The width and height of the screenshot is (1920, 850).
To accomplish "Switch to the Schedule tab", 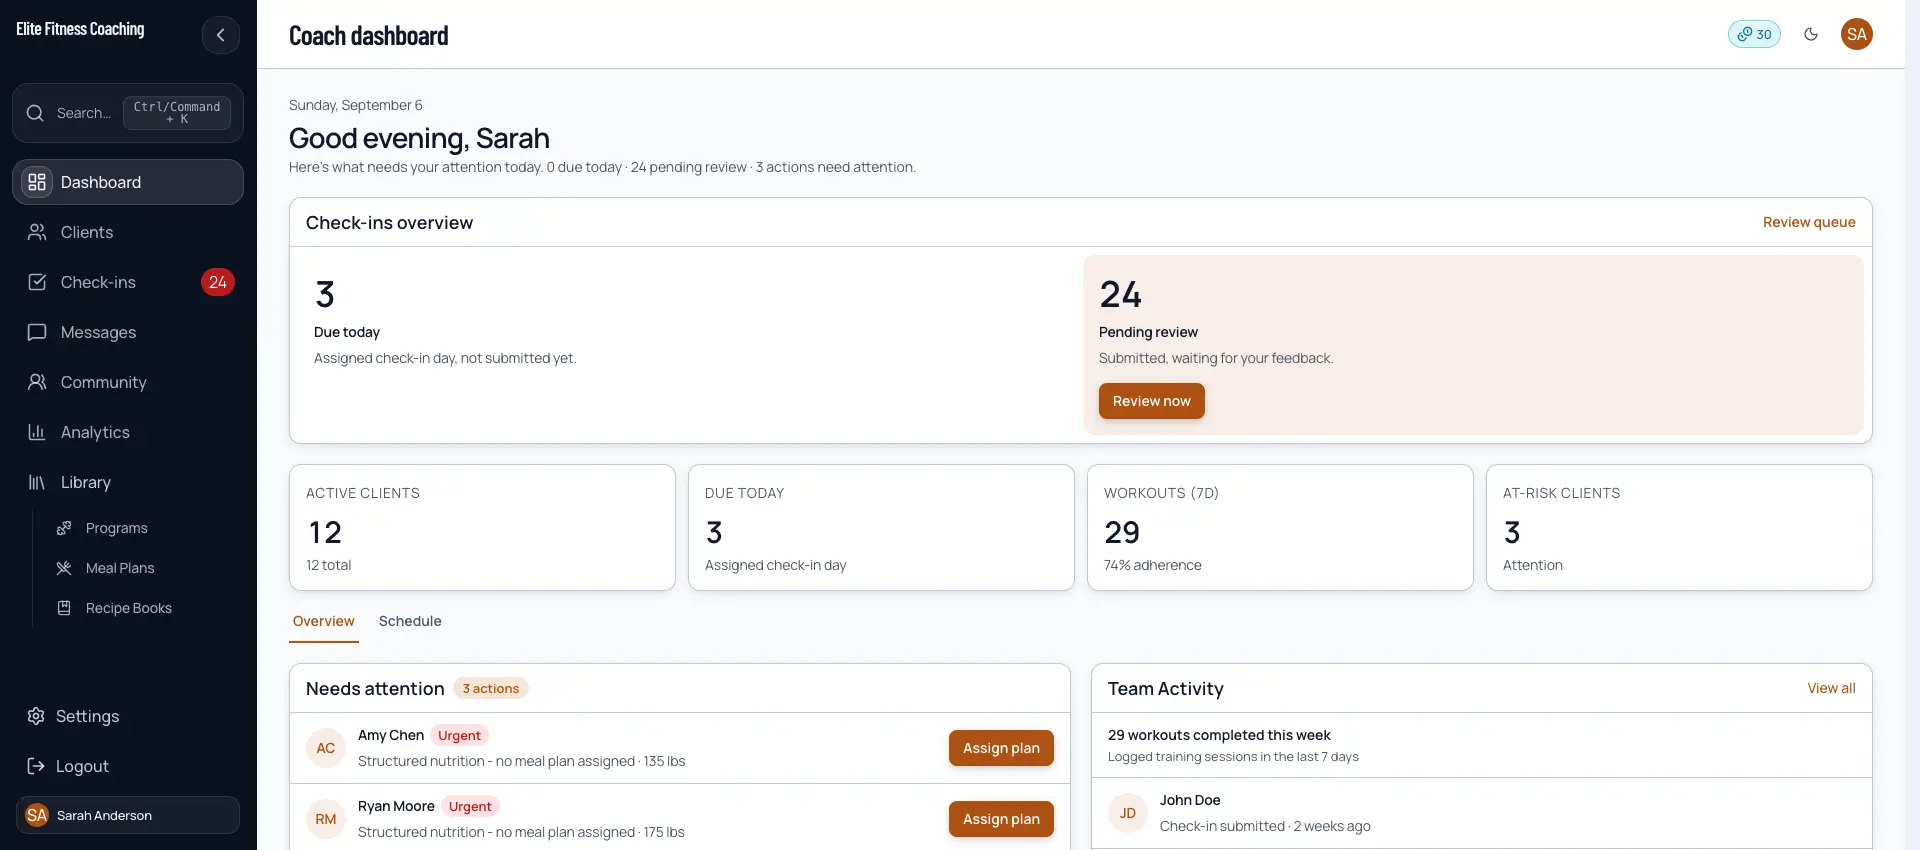I will [x=410, y=621].
